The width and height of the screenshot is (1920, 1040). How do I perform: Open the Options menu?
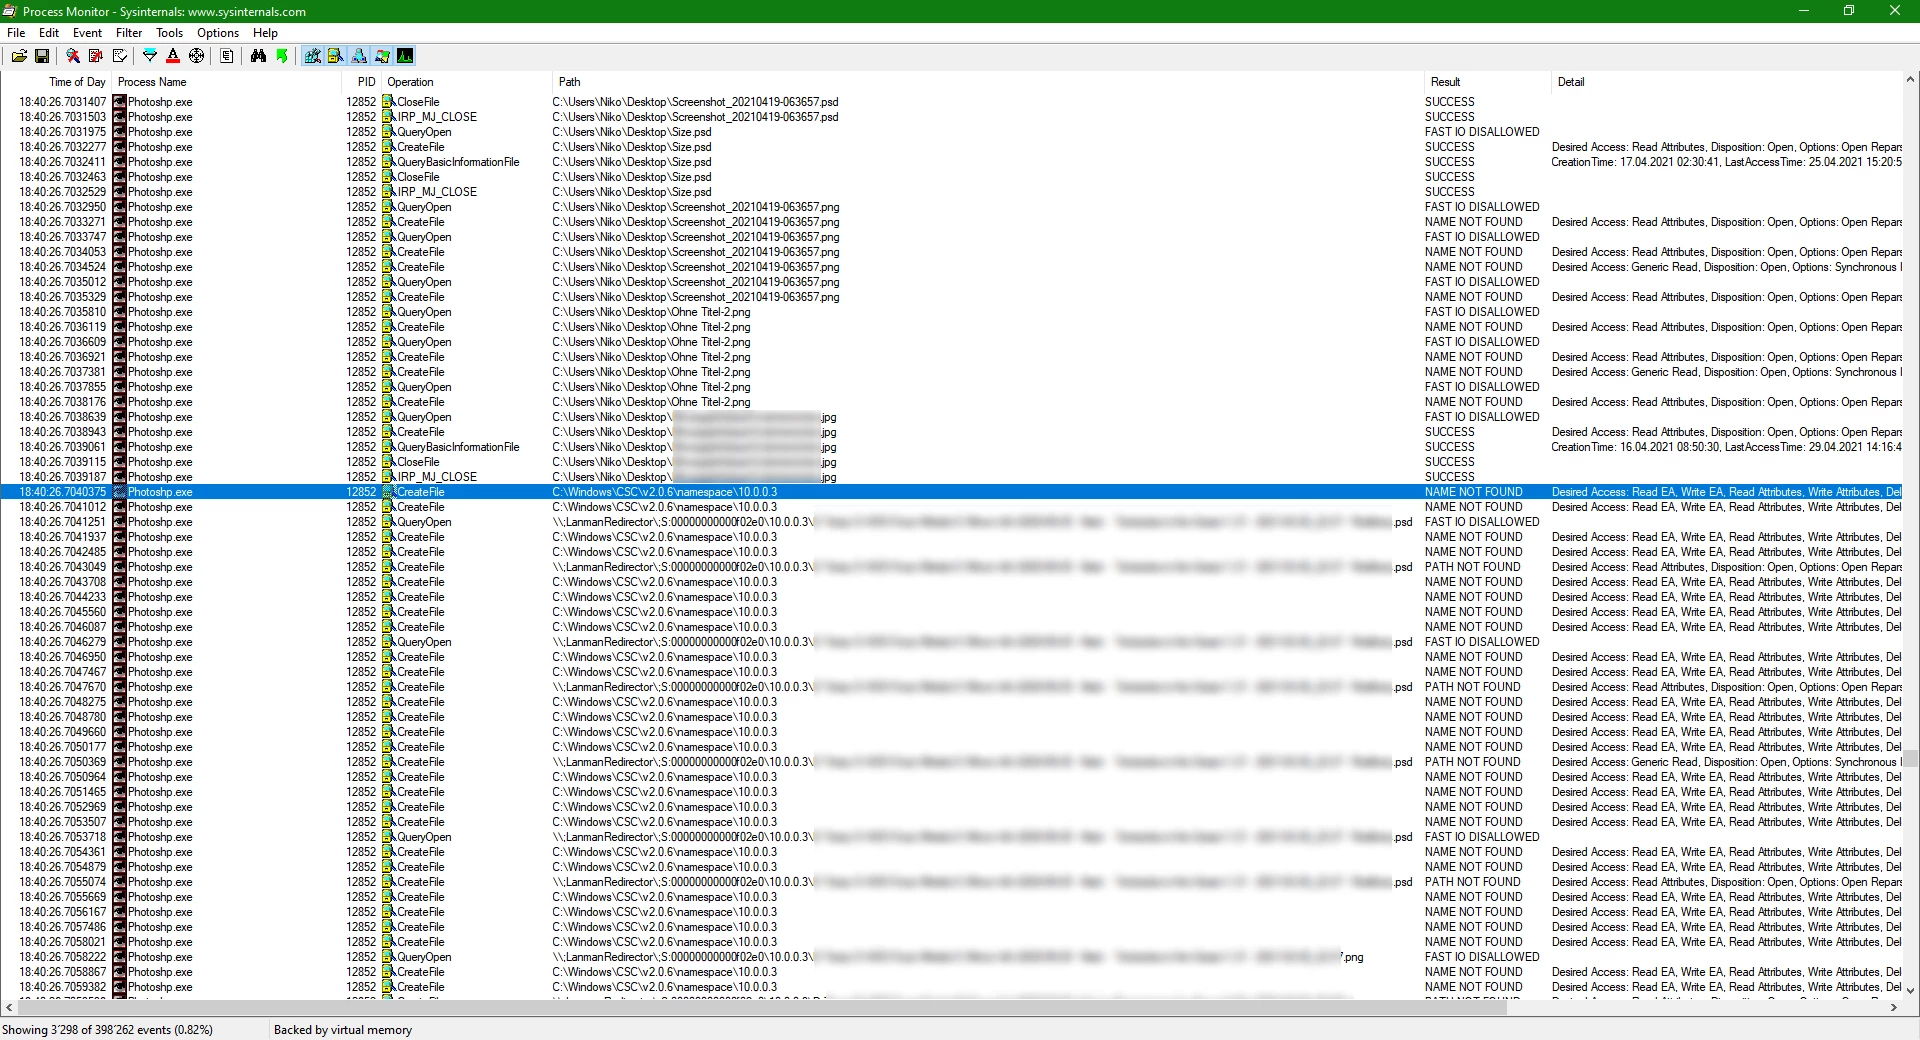(218, 33)
